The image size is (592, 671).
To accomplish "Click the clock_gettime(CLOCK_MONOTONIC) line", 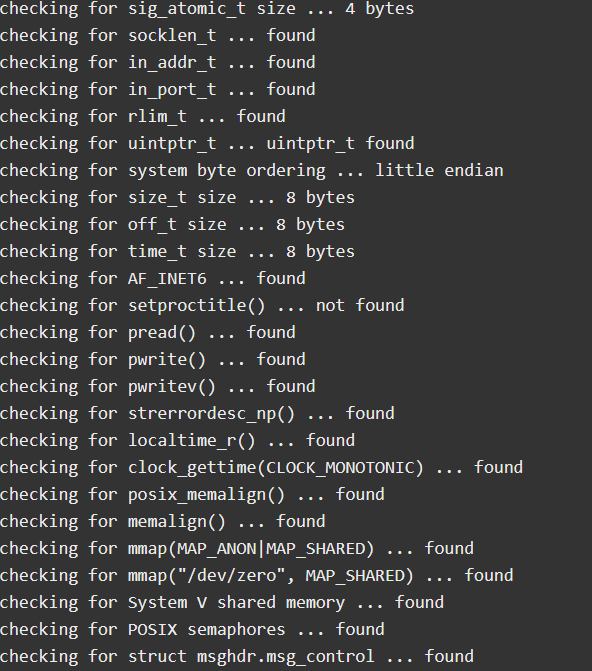I will pos(262,467).
